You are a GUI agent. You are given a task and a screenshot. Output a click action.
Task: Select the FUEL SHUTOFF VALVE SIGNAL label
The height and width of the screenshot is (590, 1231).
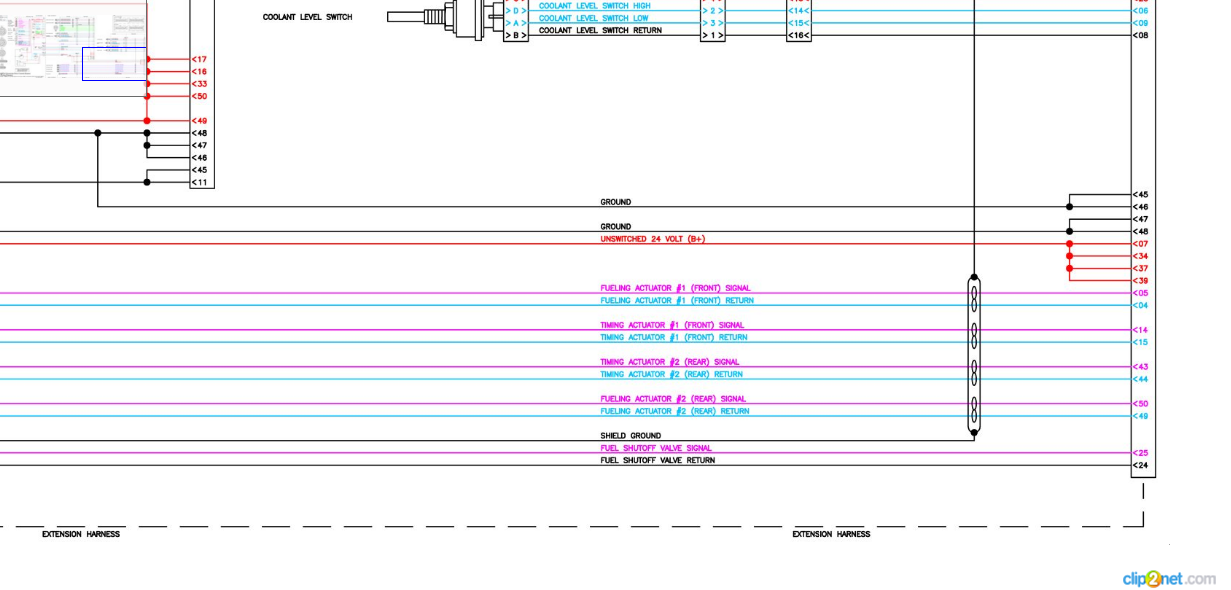[x=656, y=448]
